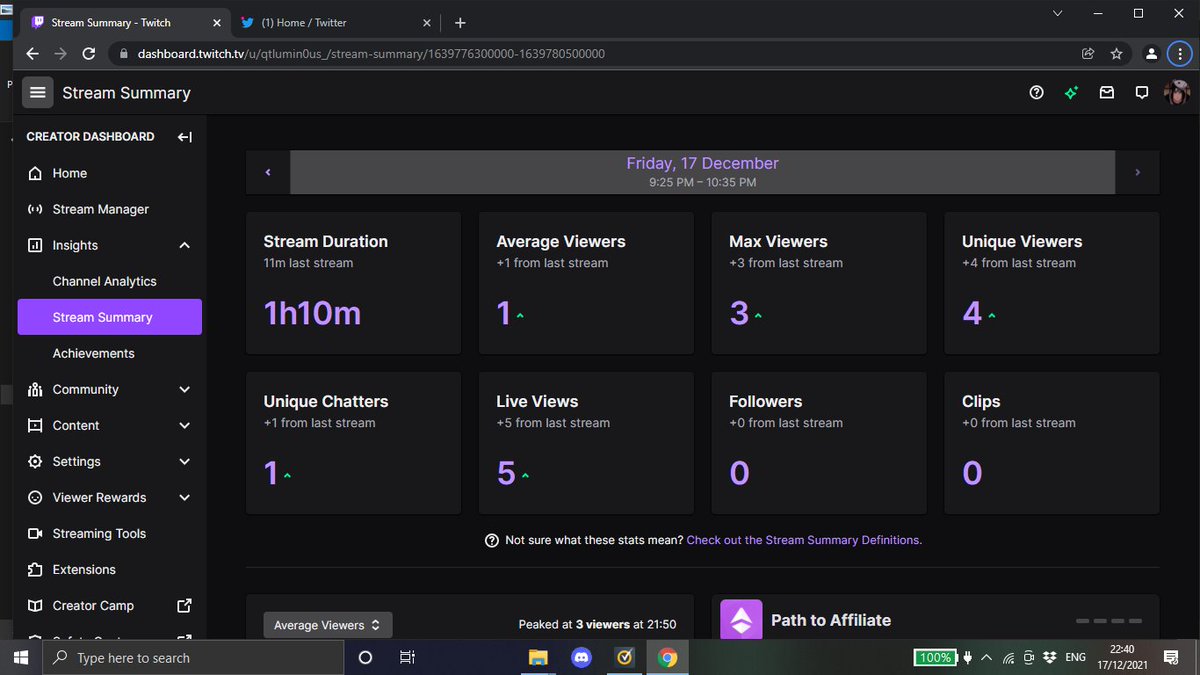
Task: Click the Unique Viewers value 4
Action: [972, 313]
